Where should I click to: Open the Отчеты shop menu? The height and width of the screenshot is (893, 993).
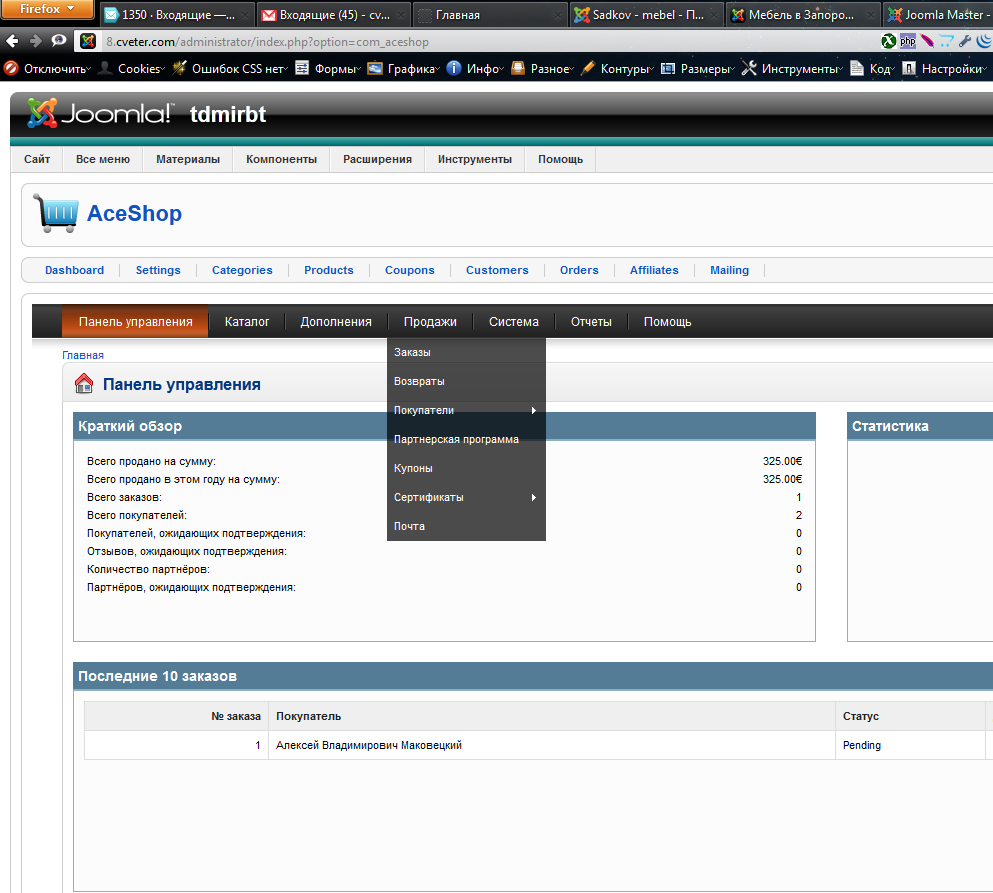591,321
